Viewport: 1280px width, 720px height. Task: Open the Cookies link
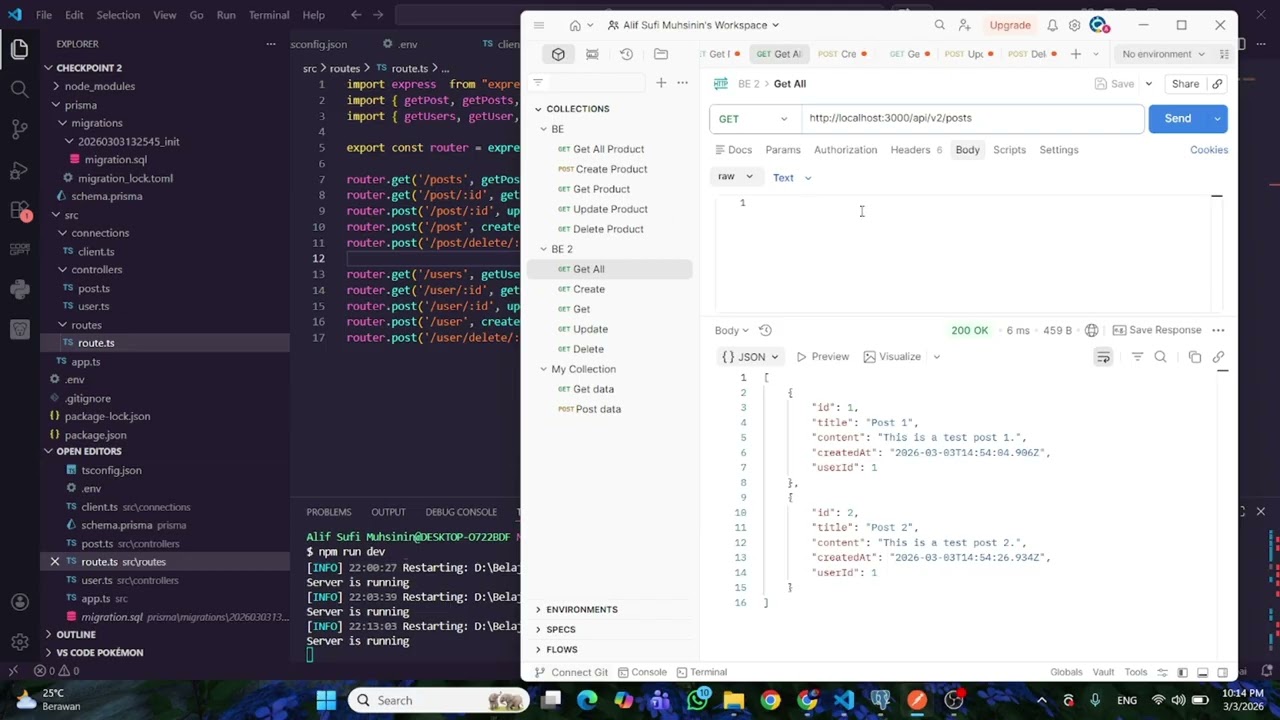(1208, 150)
